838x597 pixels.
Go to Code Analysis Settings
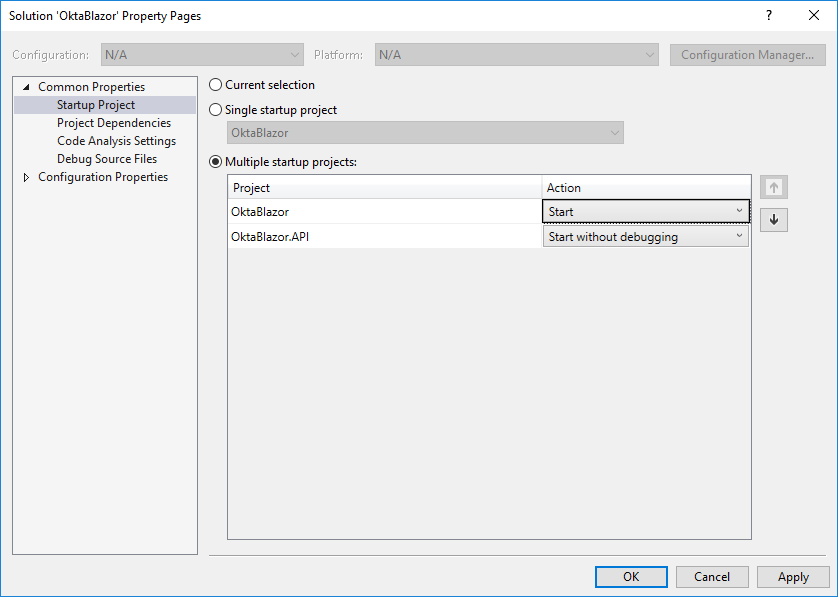[x=116, y=141]
